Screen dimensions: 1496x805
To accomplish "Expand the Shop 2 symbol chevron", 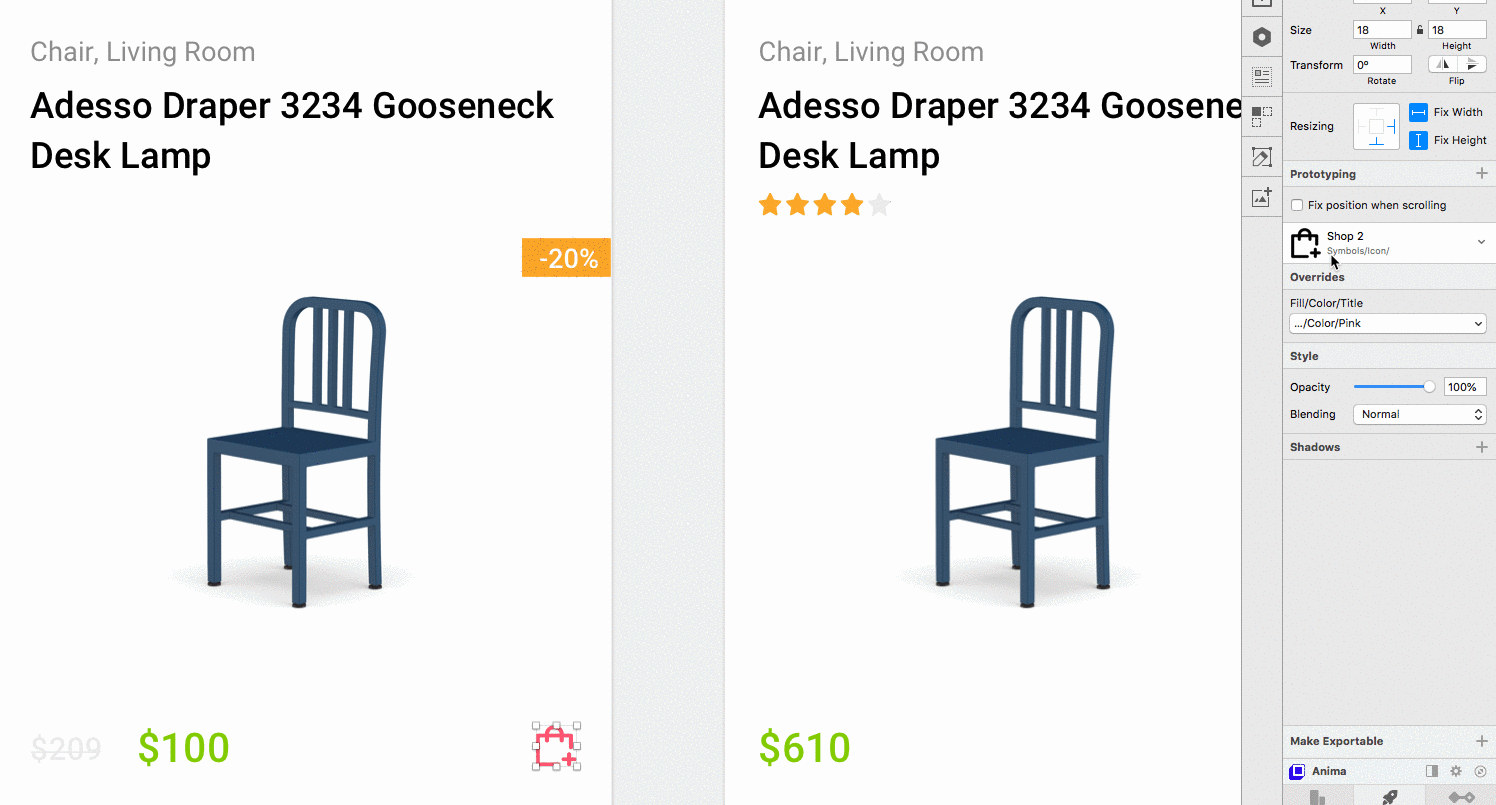I will click(1481, 241).
